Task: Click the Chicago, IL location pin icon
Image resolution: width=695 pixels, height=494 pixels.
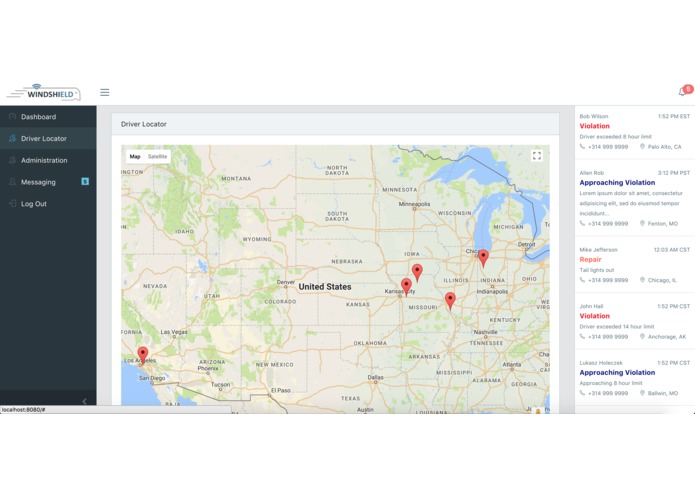Action: coord(642,280)
